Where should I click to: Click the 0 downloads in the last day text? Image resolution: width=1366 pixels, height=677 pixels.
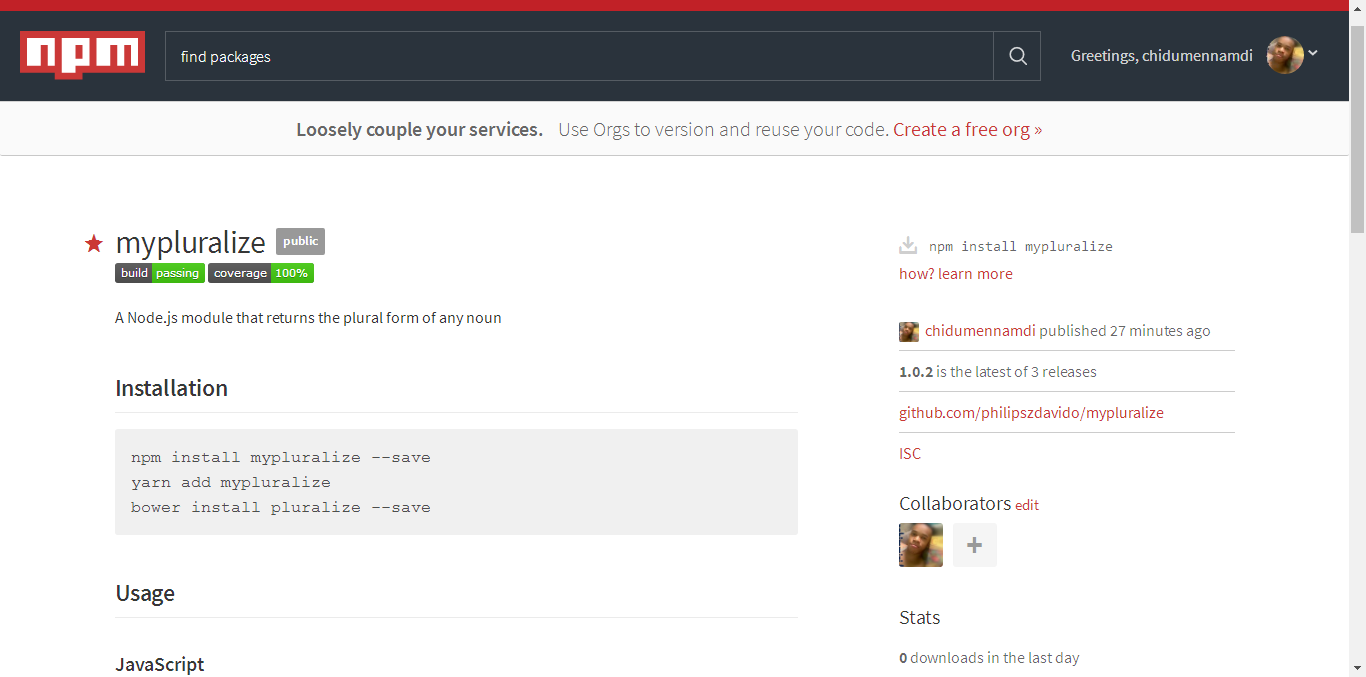click(989, 658)
